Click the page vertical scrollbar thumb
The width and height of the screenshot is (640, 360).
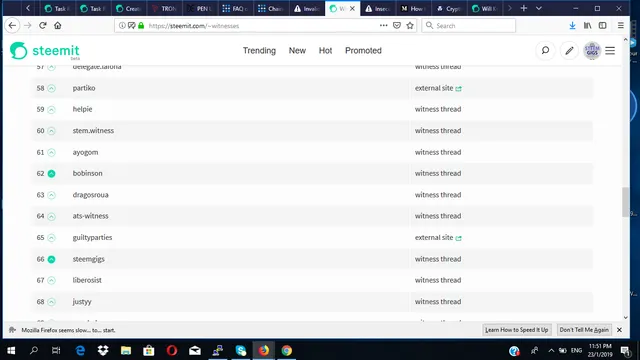point(625,202)
